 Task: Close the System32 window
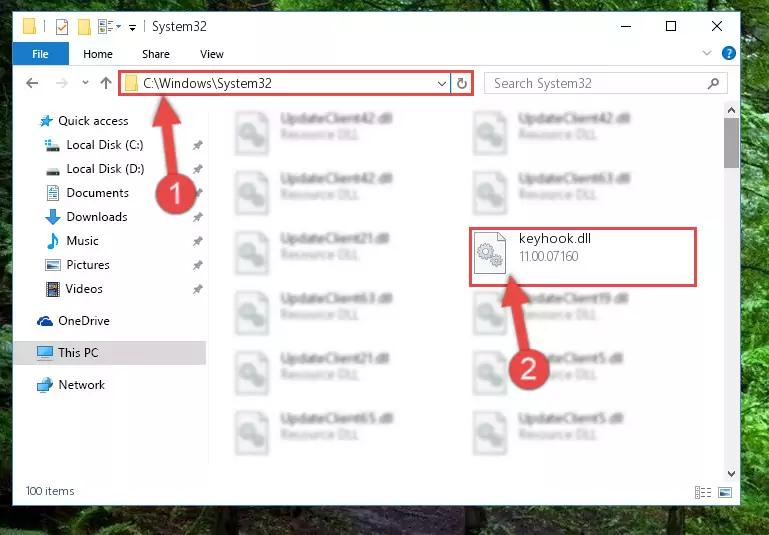pos(717,26)
